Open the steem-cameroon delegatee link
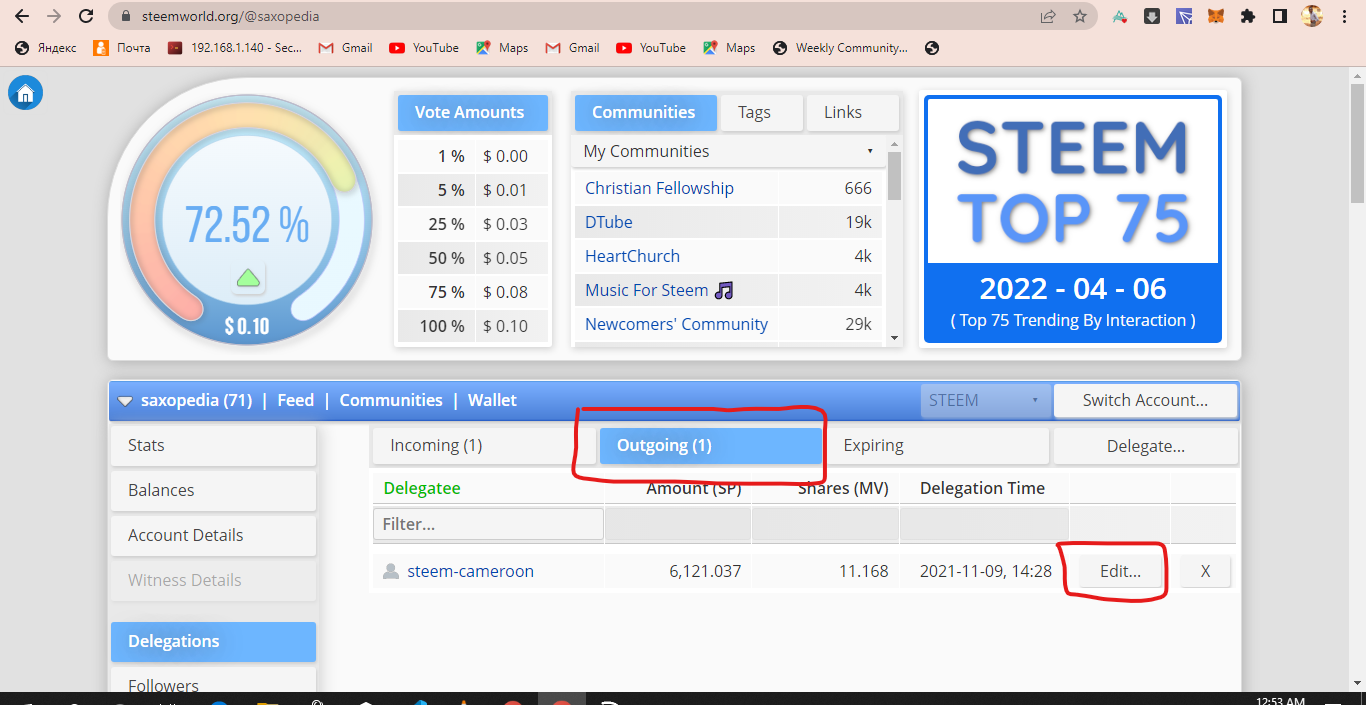1366x705 pixels. [470, 571]
